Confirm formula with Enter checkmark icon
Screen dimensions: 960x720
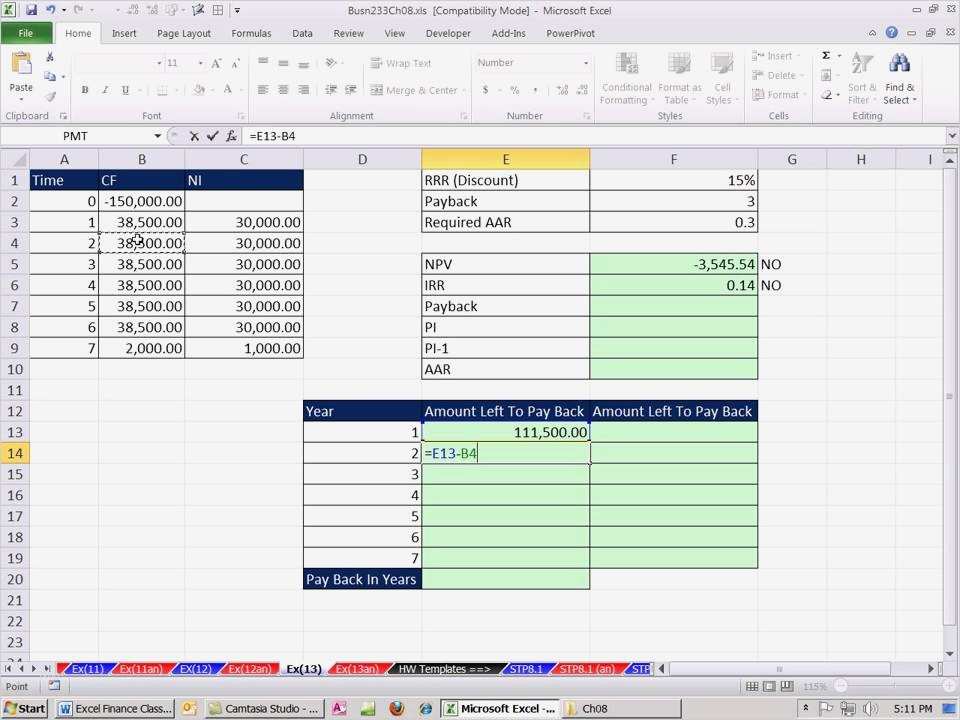coord(212,136)
